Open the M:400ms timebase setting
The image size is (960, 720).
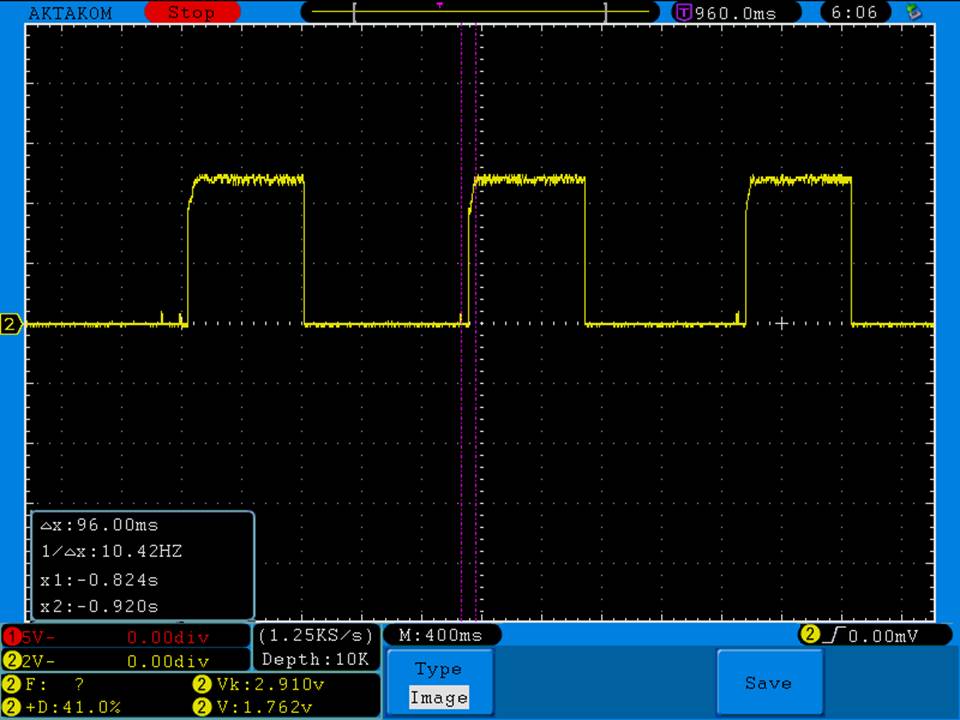point(442,636)
